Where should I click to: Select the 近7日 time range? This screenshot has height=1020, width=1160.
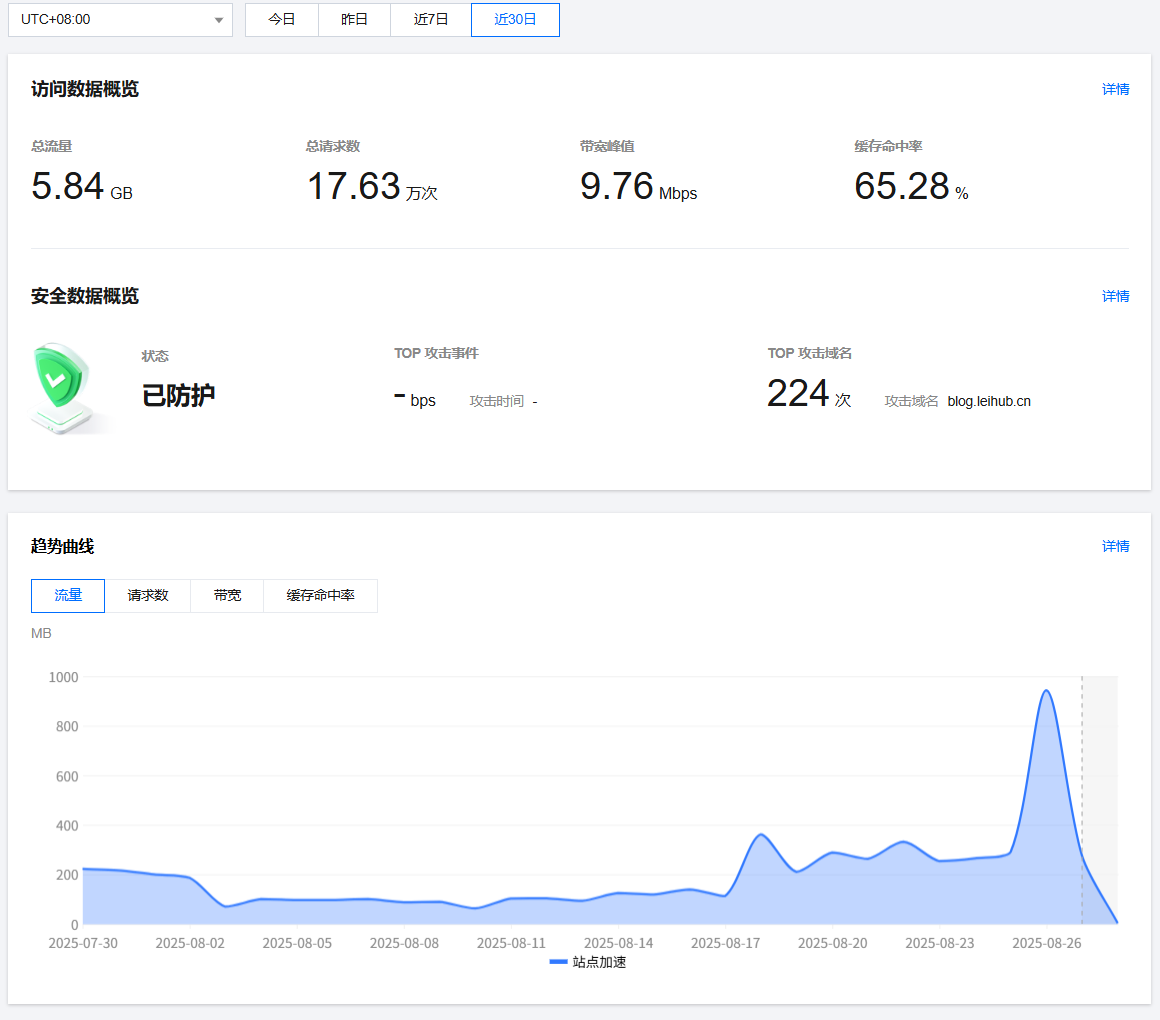coord(431,20)
